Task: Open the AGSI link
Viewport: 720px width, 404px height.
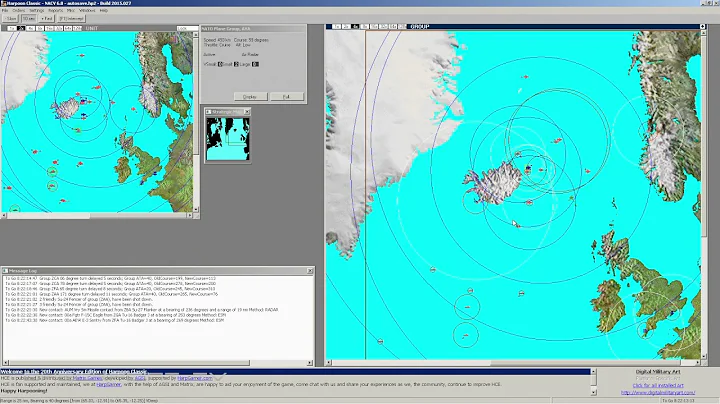Action: click(x=140, y=378)
